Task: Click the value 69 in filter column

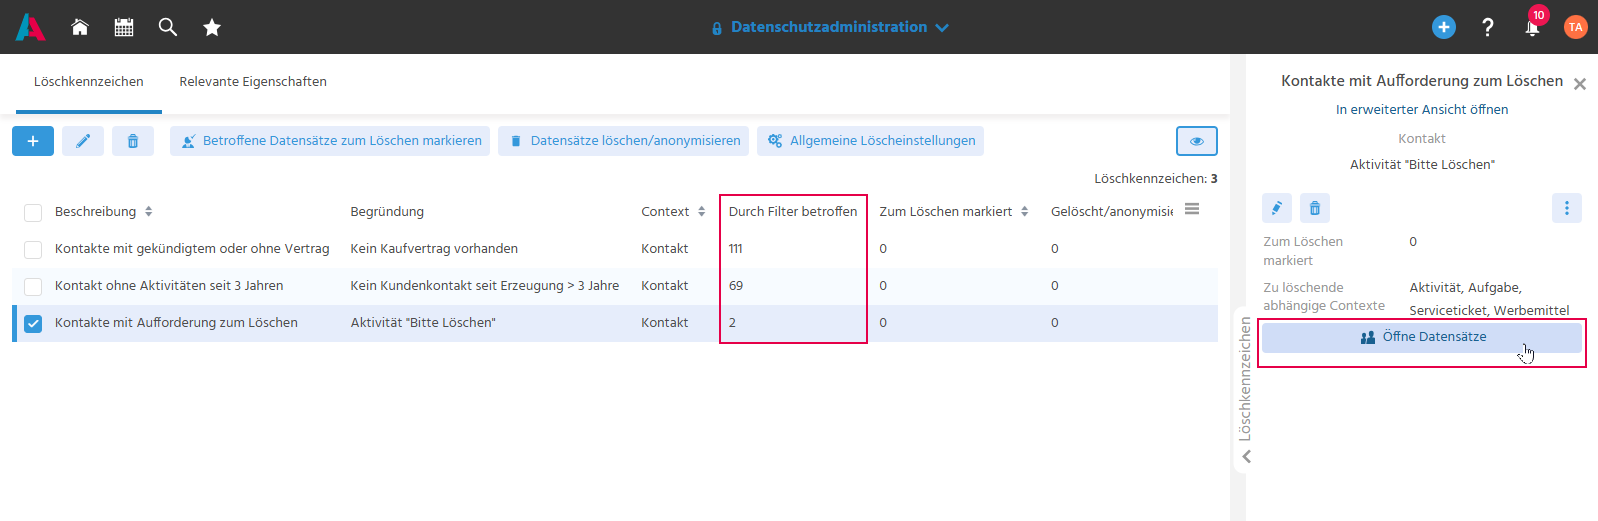Action: [x=736, y=286]
